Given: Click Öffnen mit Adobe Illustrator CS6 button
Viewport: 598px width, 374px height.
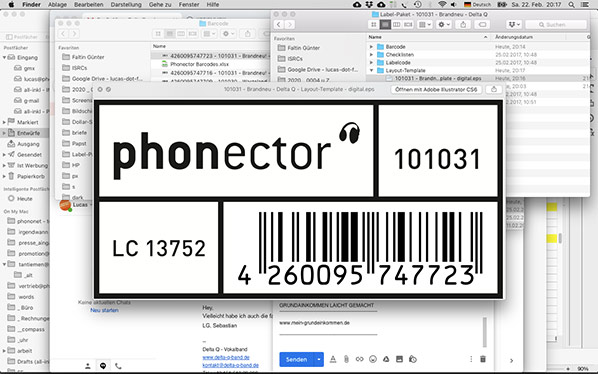Looking at the screenshot, I should coord(436,89).
